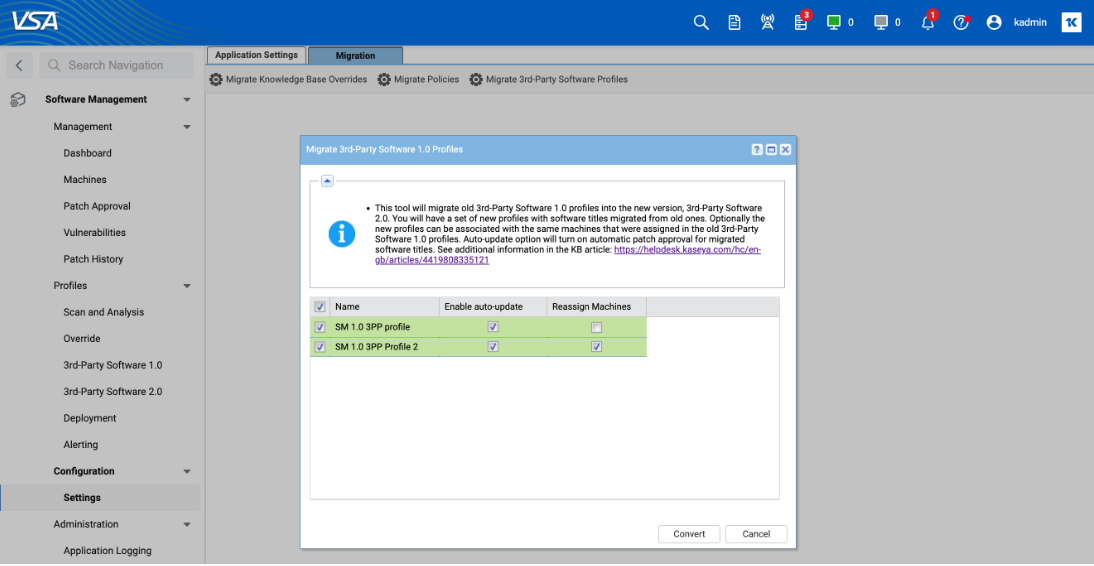Focus the Search Navigation field
This screenshot has height=566, width=1094.
pyautogui.click(x=117, y=66)
